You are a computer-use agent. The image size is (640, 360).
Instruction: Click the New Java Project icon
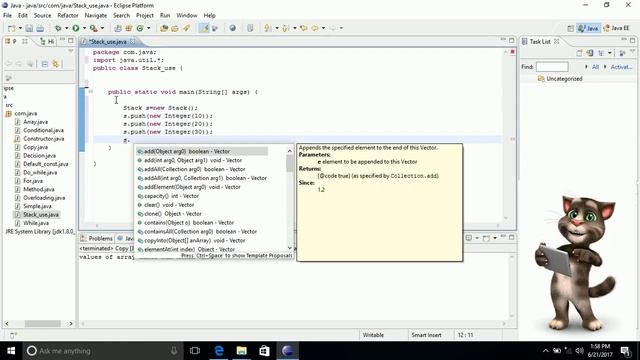[118, 28]
